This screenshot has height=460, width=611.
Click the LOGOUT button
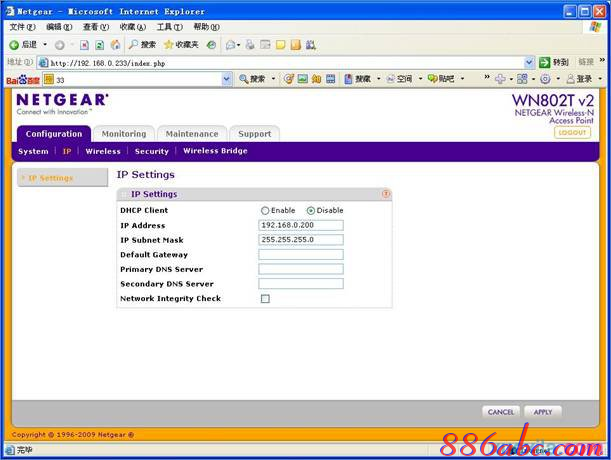[573, 133]
